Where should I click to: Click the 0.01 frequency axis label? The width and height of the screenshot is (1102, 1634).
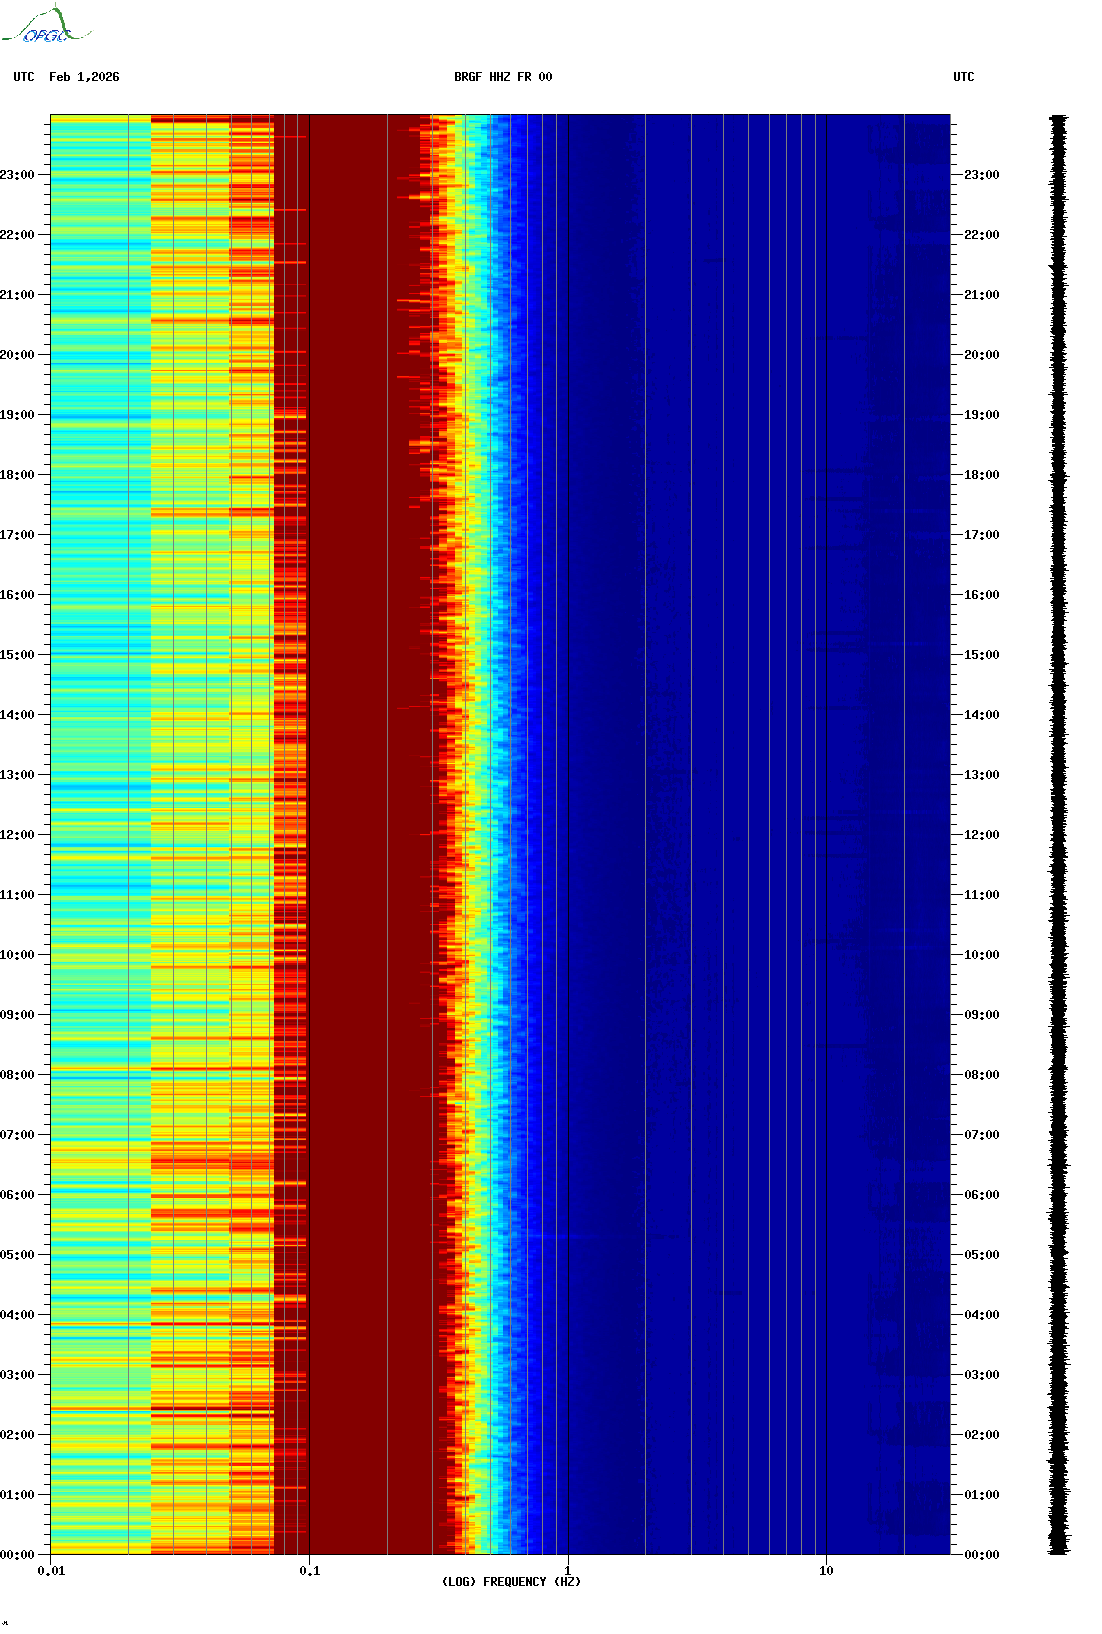tap(51, 1571)
